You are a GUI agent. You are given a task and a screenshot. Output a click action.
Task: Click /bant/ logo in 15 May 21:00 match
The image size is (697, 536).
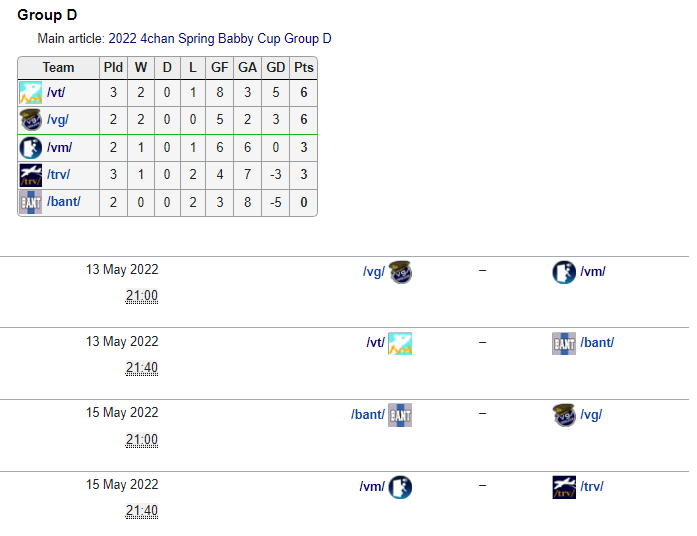click(400, 415)
